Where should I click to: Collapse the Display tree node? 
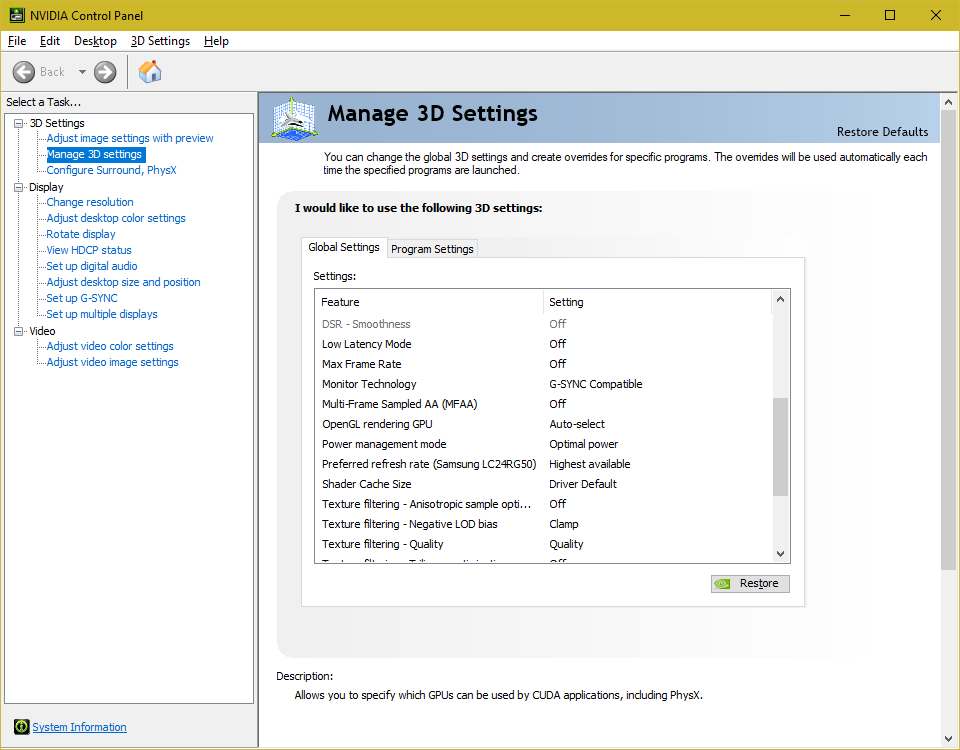pos(19,187)
